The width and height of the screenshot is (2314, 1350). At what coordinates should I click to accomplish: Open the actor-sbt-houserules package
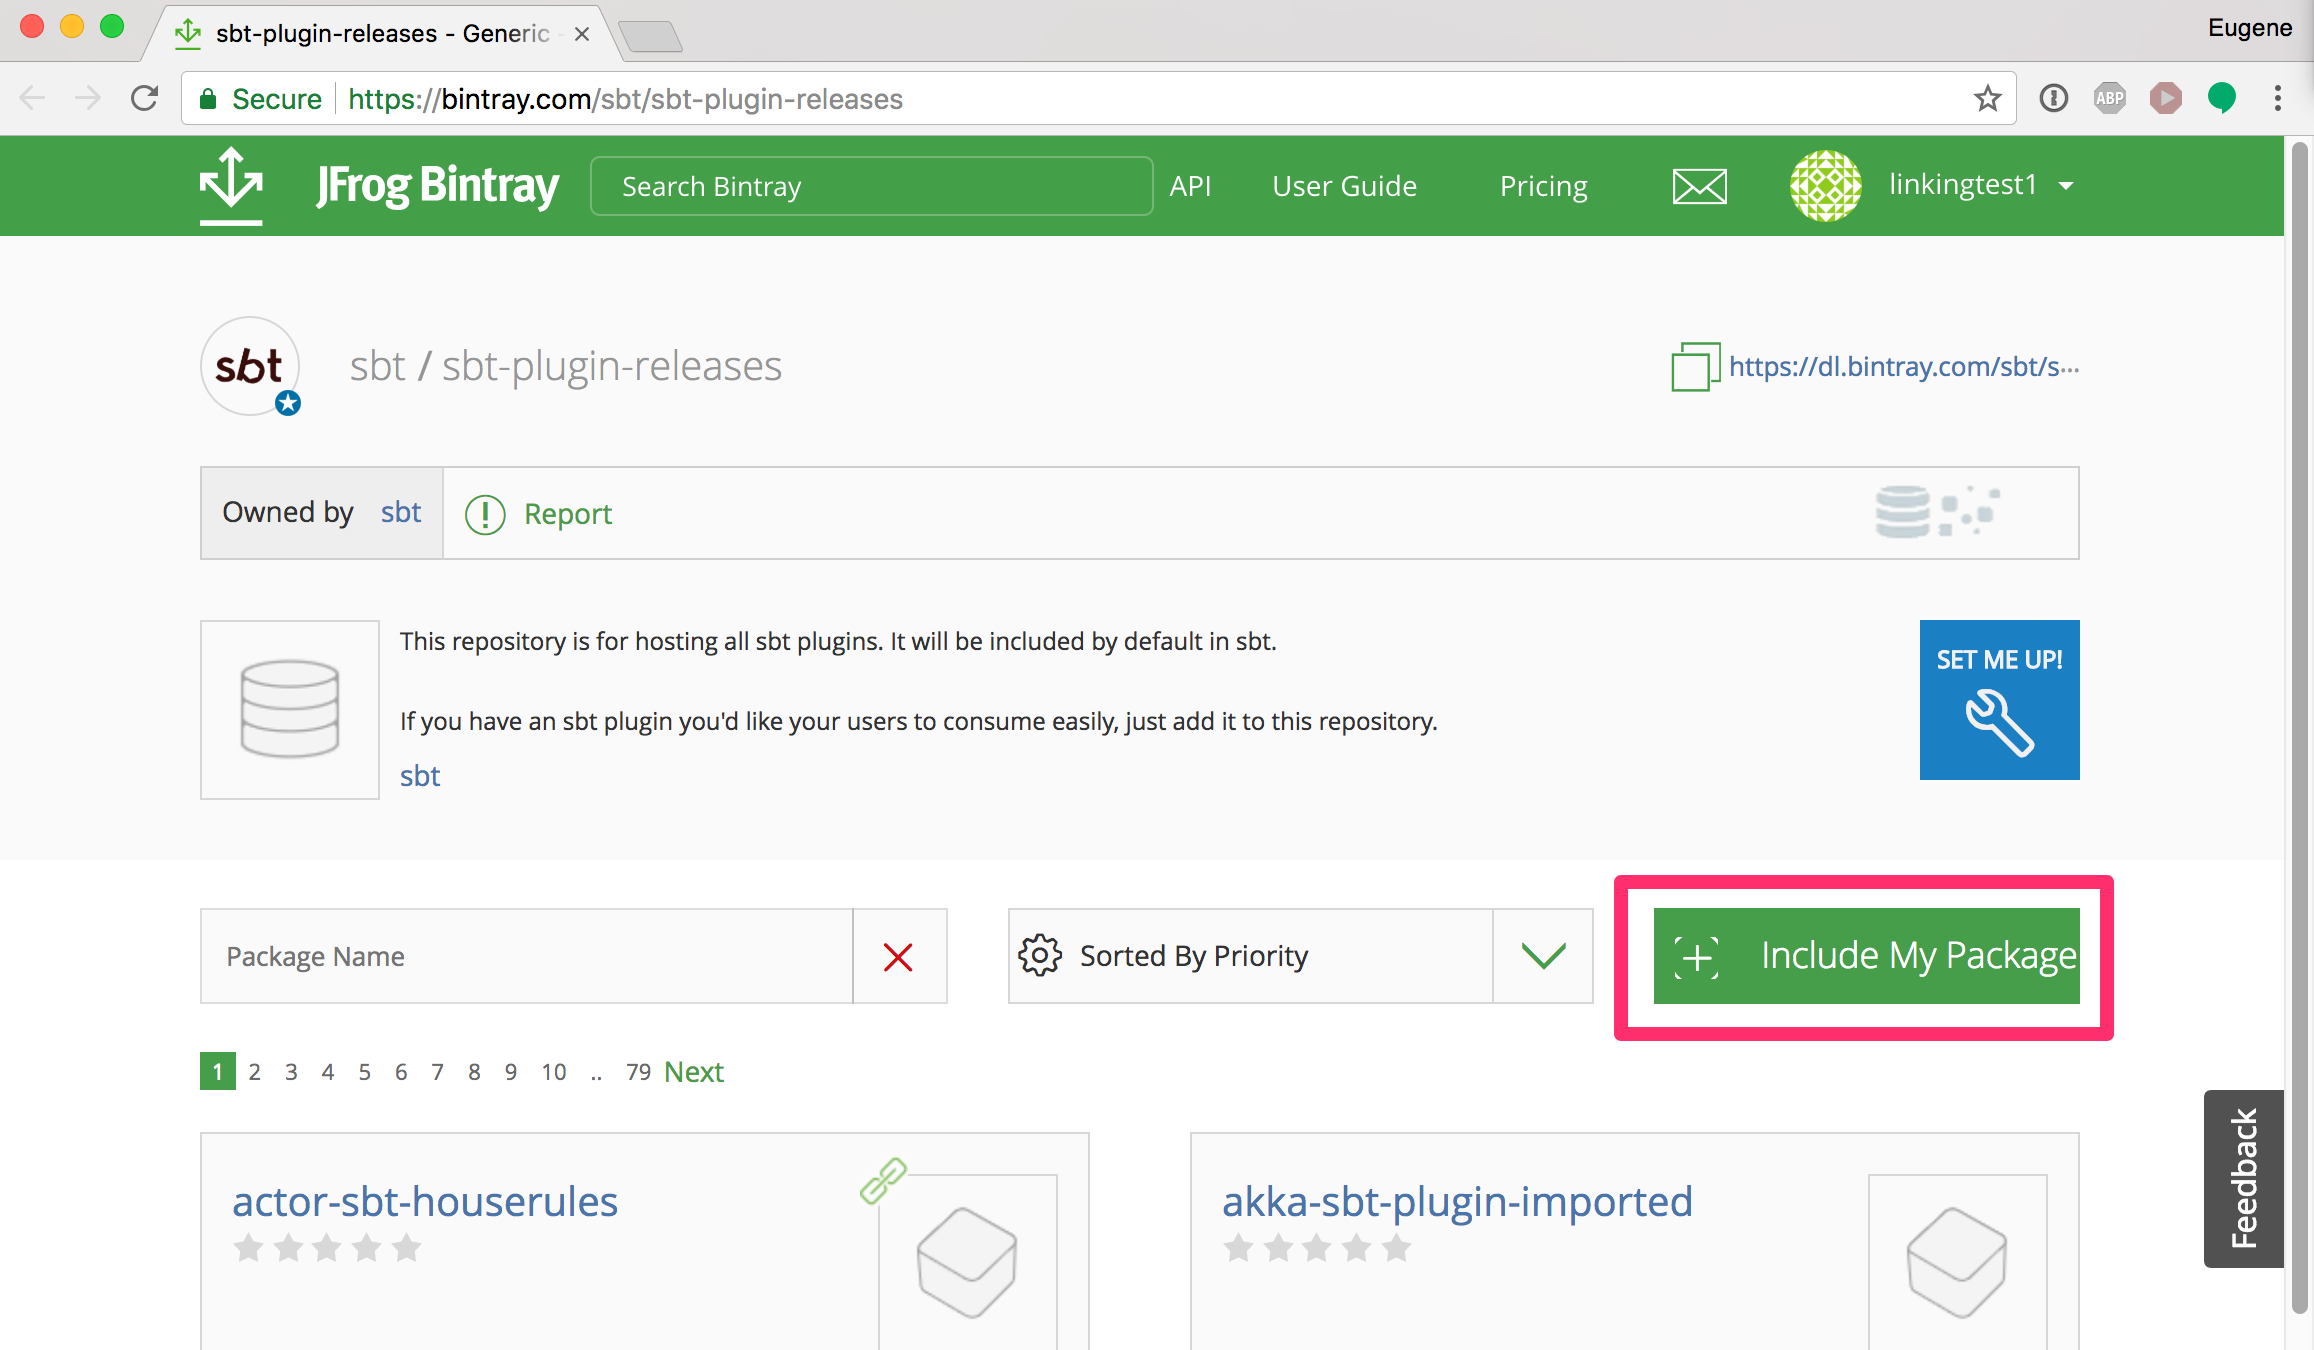[x=425, y=1201]
